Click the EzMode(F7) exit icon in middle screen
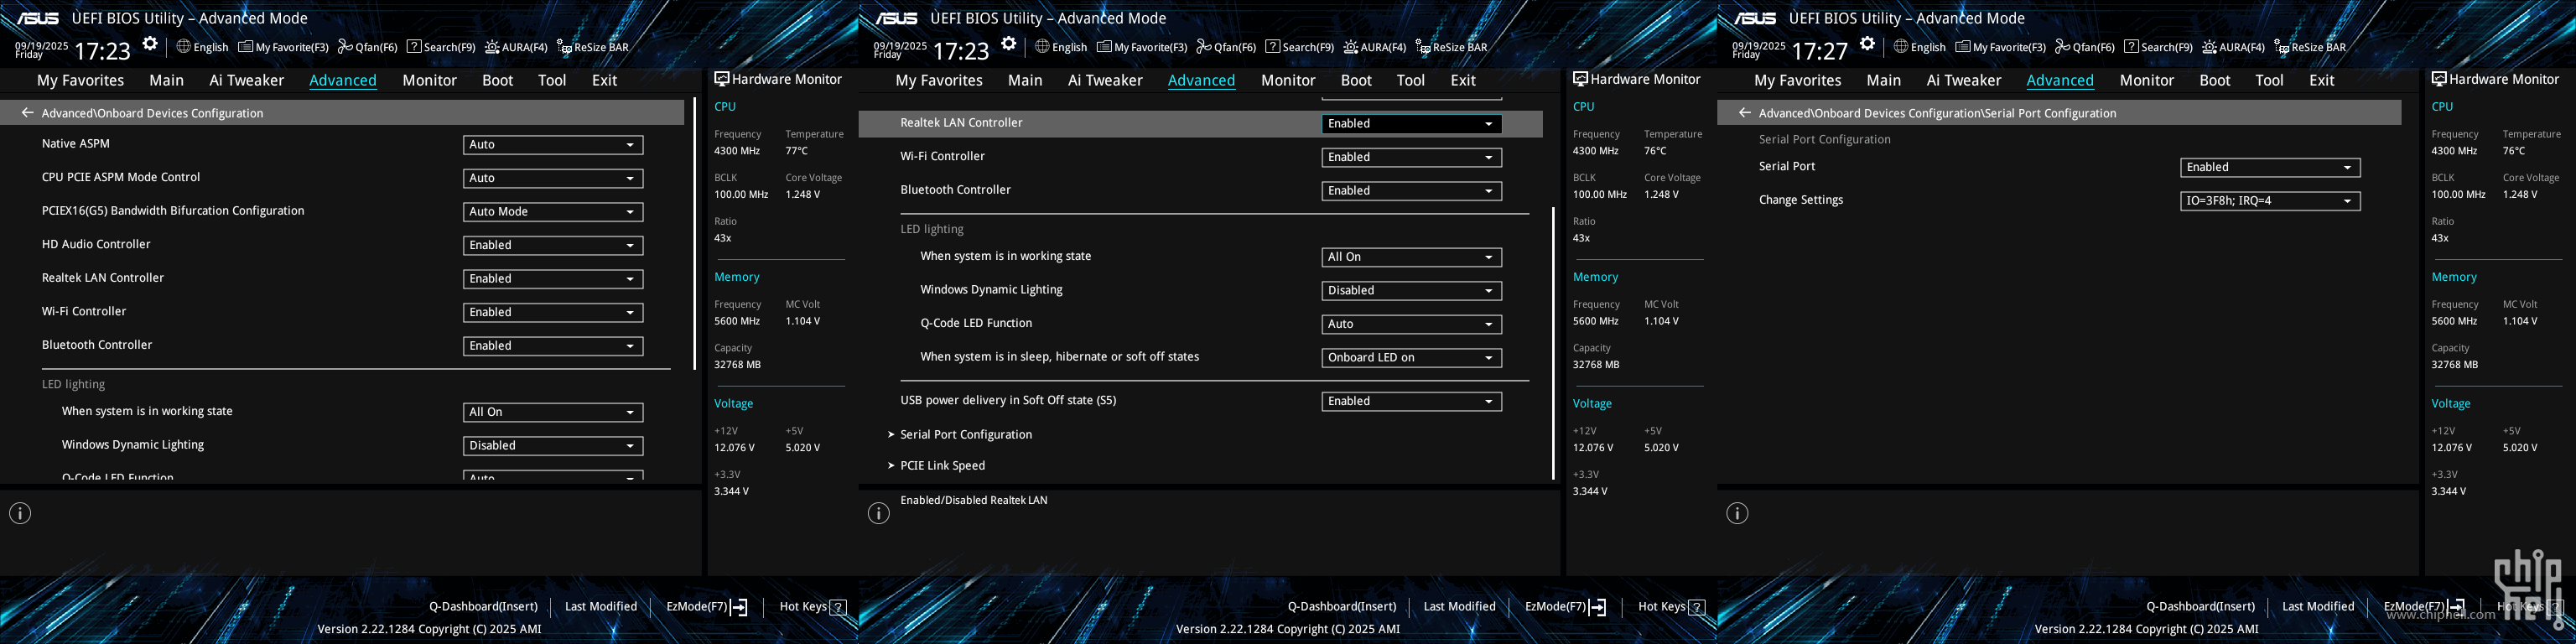2576x644 pixels. 1598,607
